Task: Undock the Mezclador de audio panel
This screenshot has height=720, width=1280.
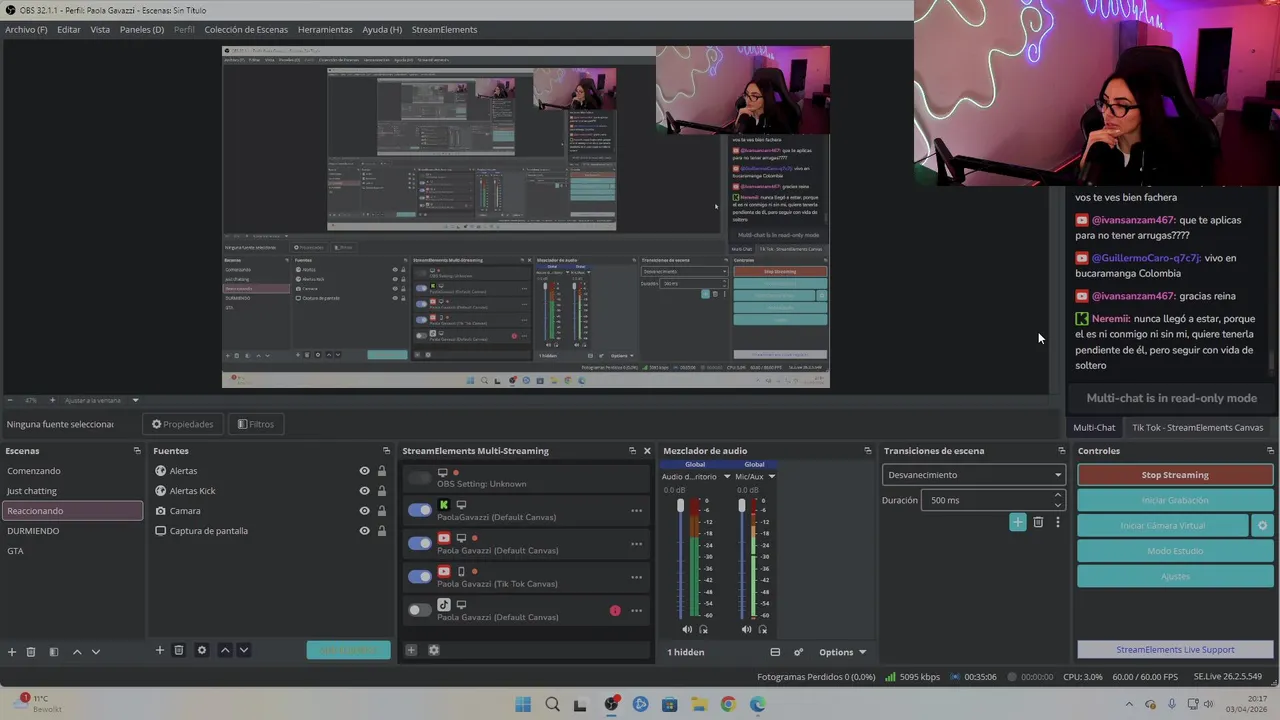Action: 867,451
